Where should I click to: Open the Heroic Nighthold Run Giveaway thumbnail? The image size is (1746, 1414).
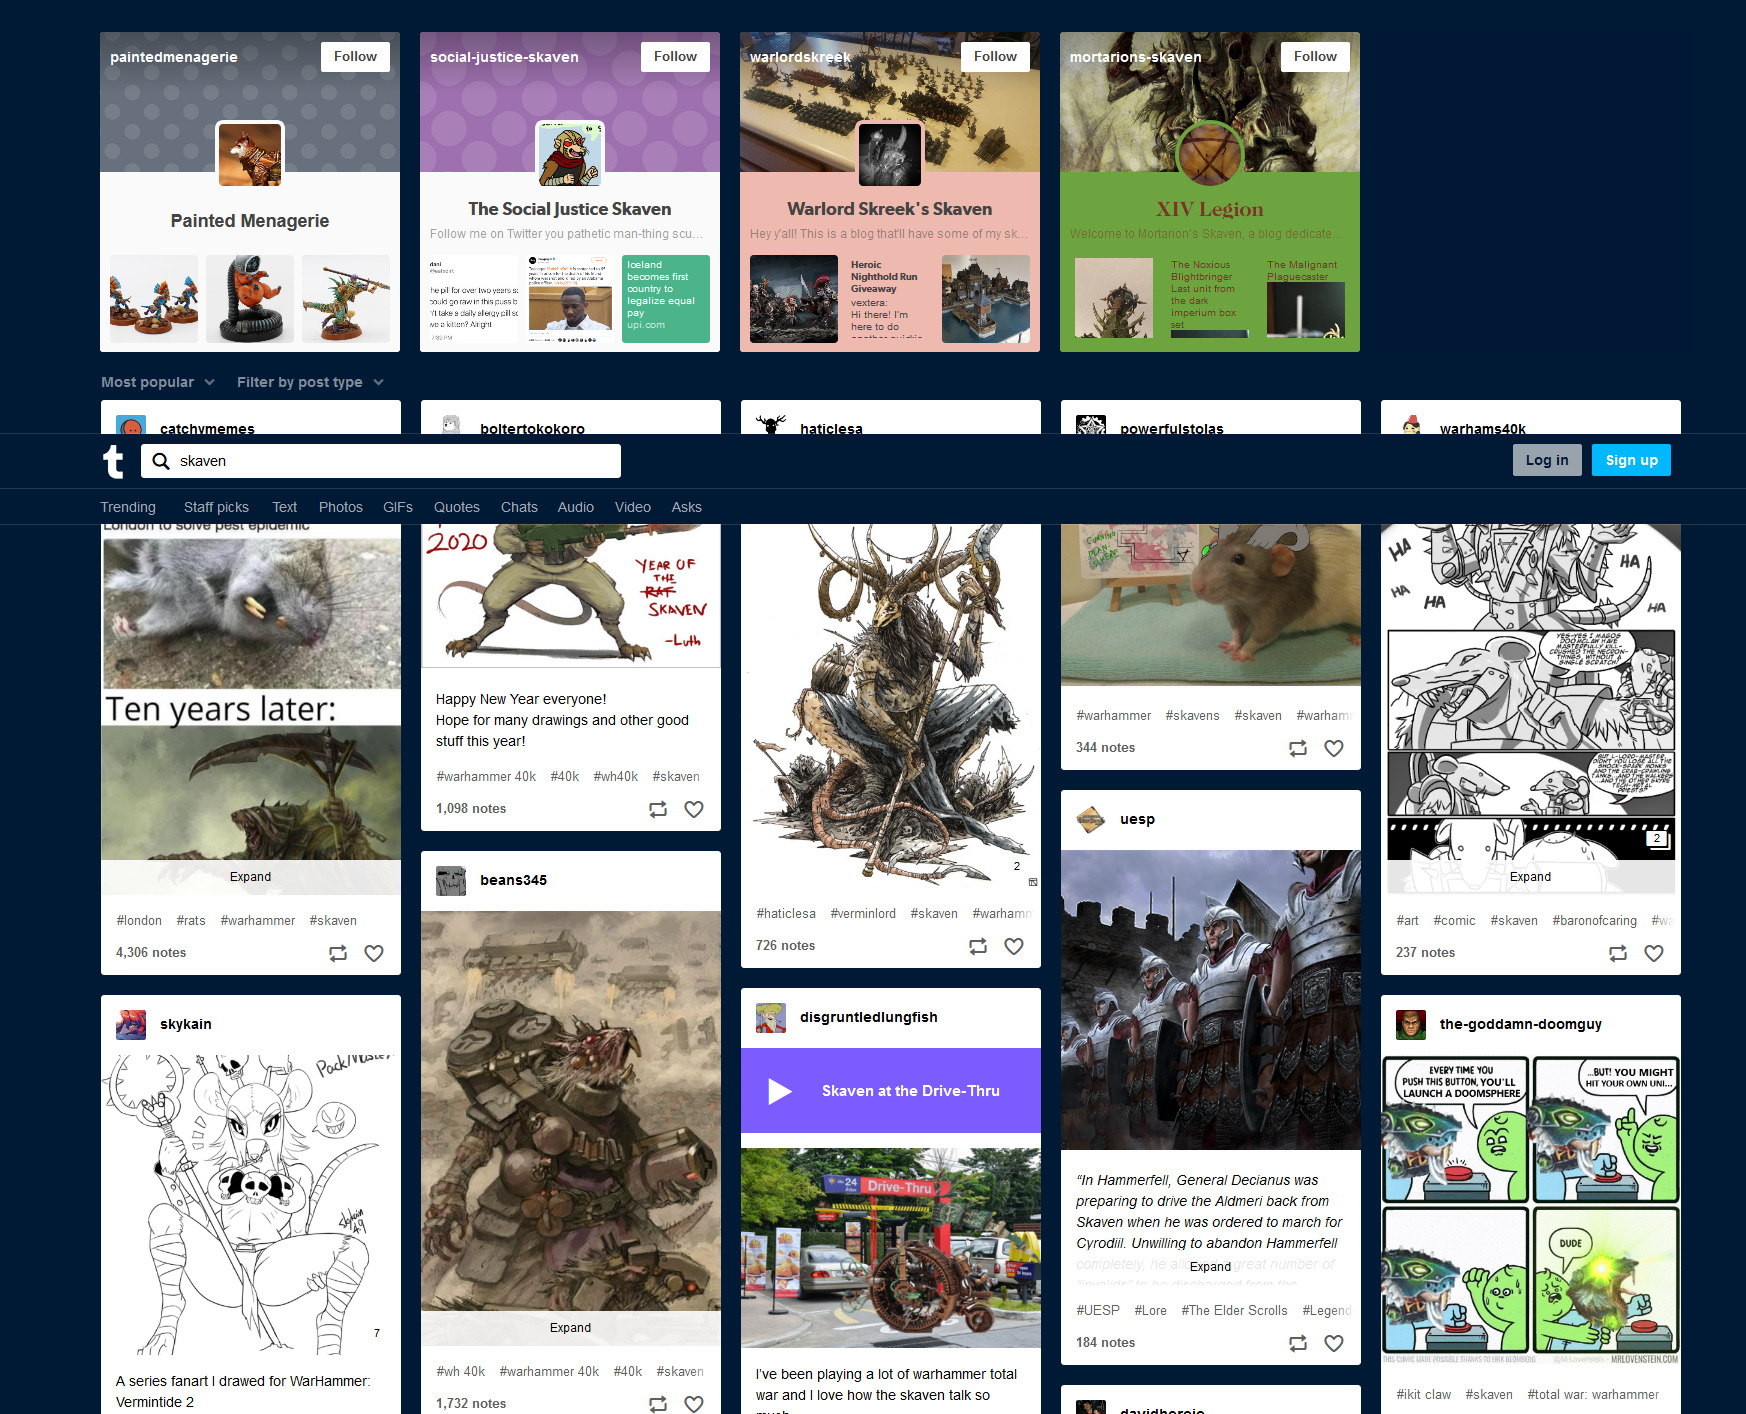(x=890, y=299)
